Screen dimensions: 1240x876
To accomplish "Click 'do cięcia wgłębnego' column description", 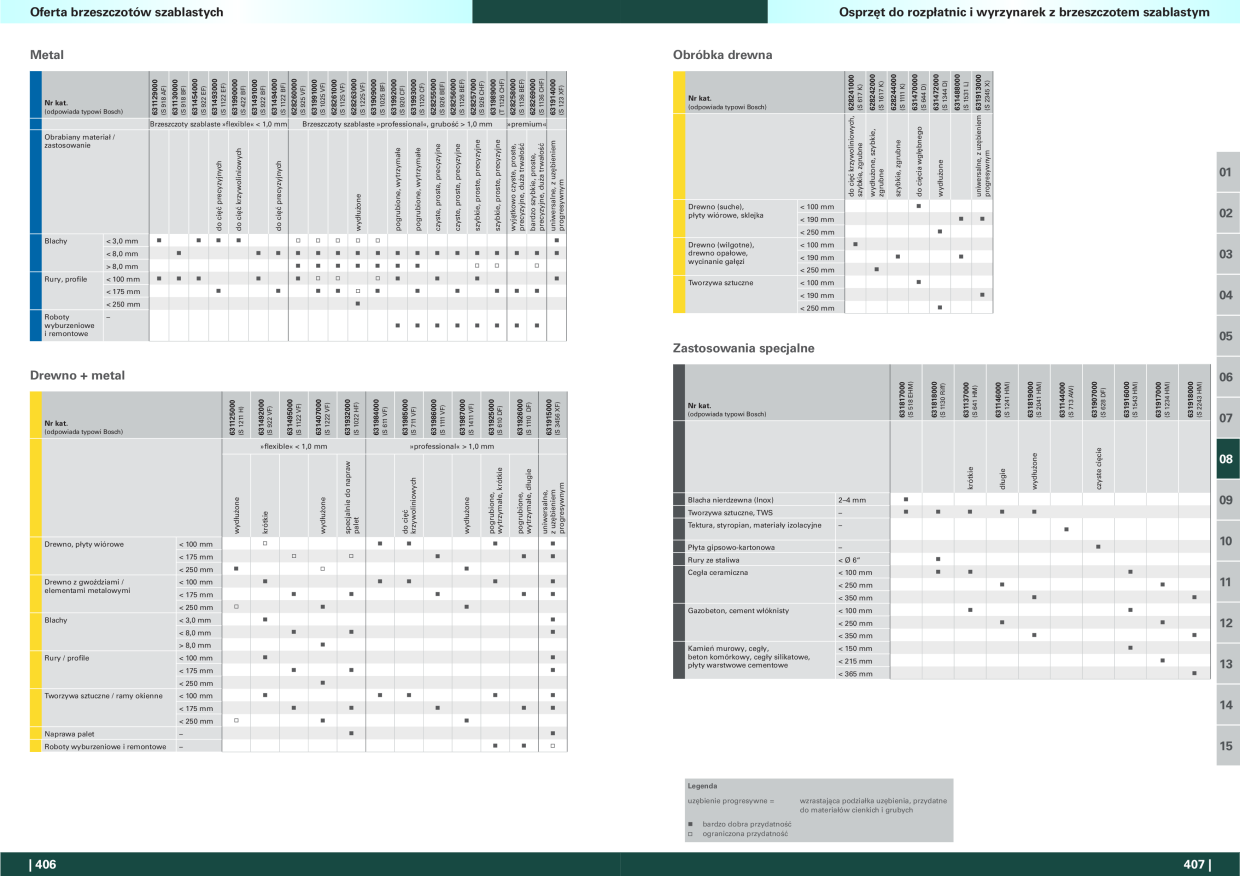I will (x=919, y=160).
